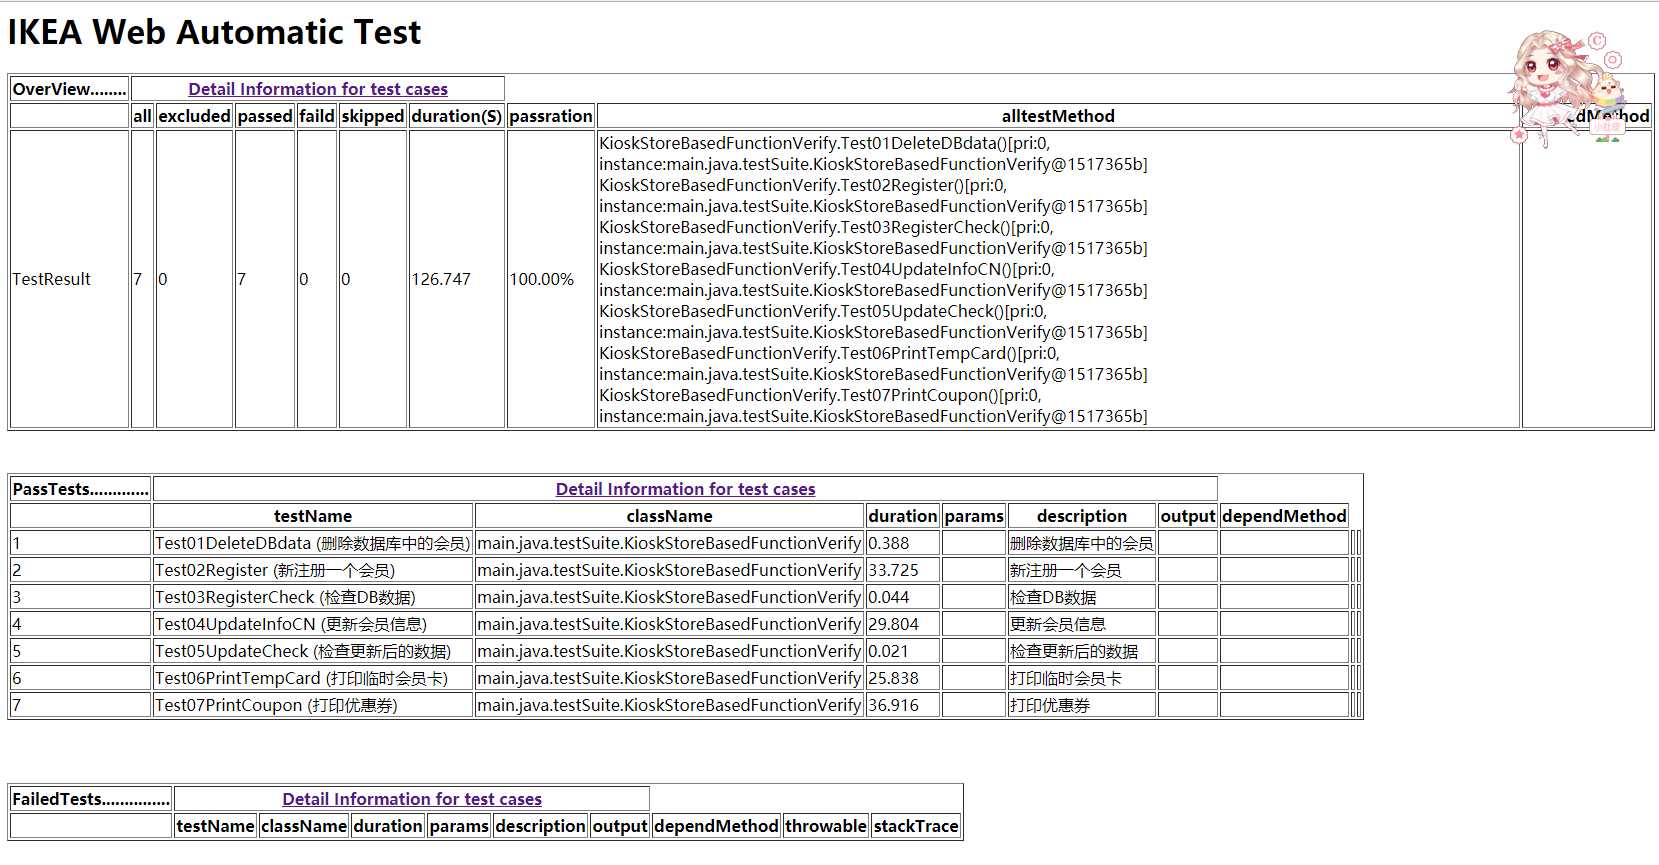Screen dimensions: 1659x865
Task: Select duration 0.388 in PassTests
Action: point(903,543)
